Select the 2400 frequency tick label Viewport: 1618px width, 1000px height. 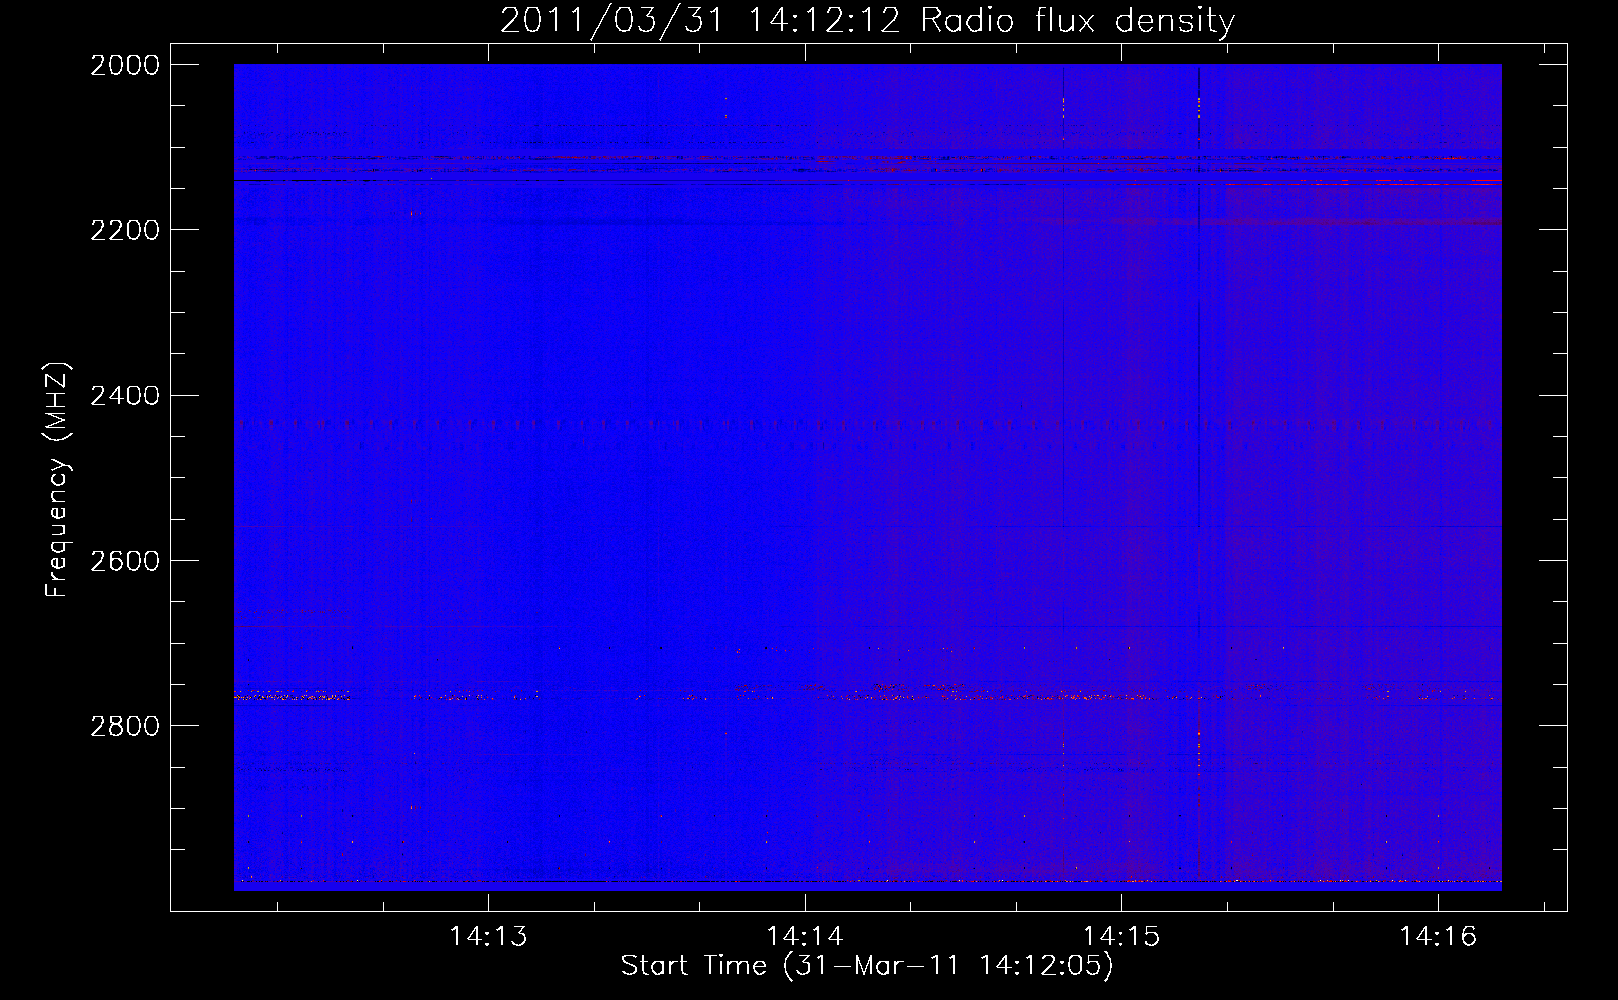pos(125,396)
